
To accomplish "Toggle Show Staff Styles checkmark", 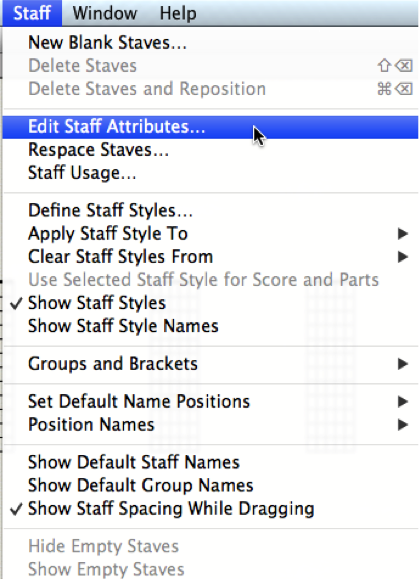I will pos(210,303).
